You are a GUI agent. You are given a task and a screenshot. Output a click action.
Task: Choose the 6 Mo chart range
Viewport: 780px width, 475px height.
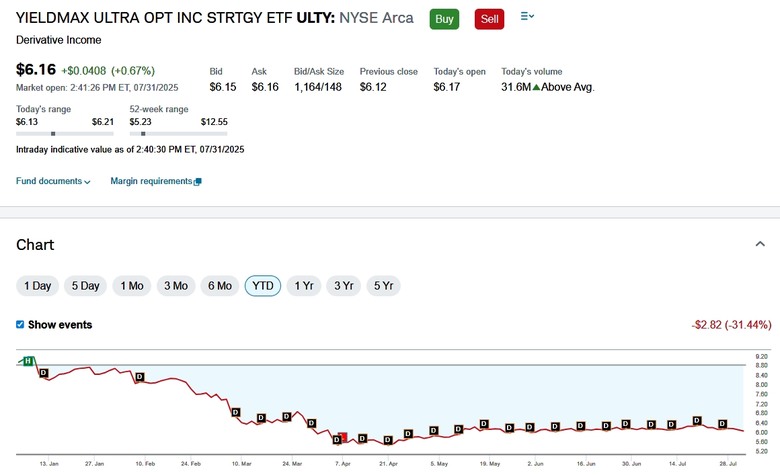tap(220, 286)
